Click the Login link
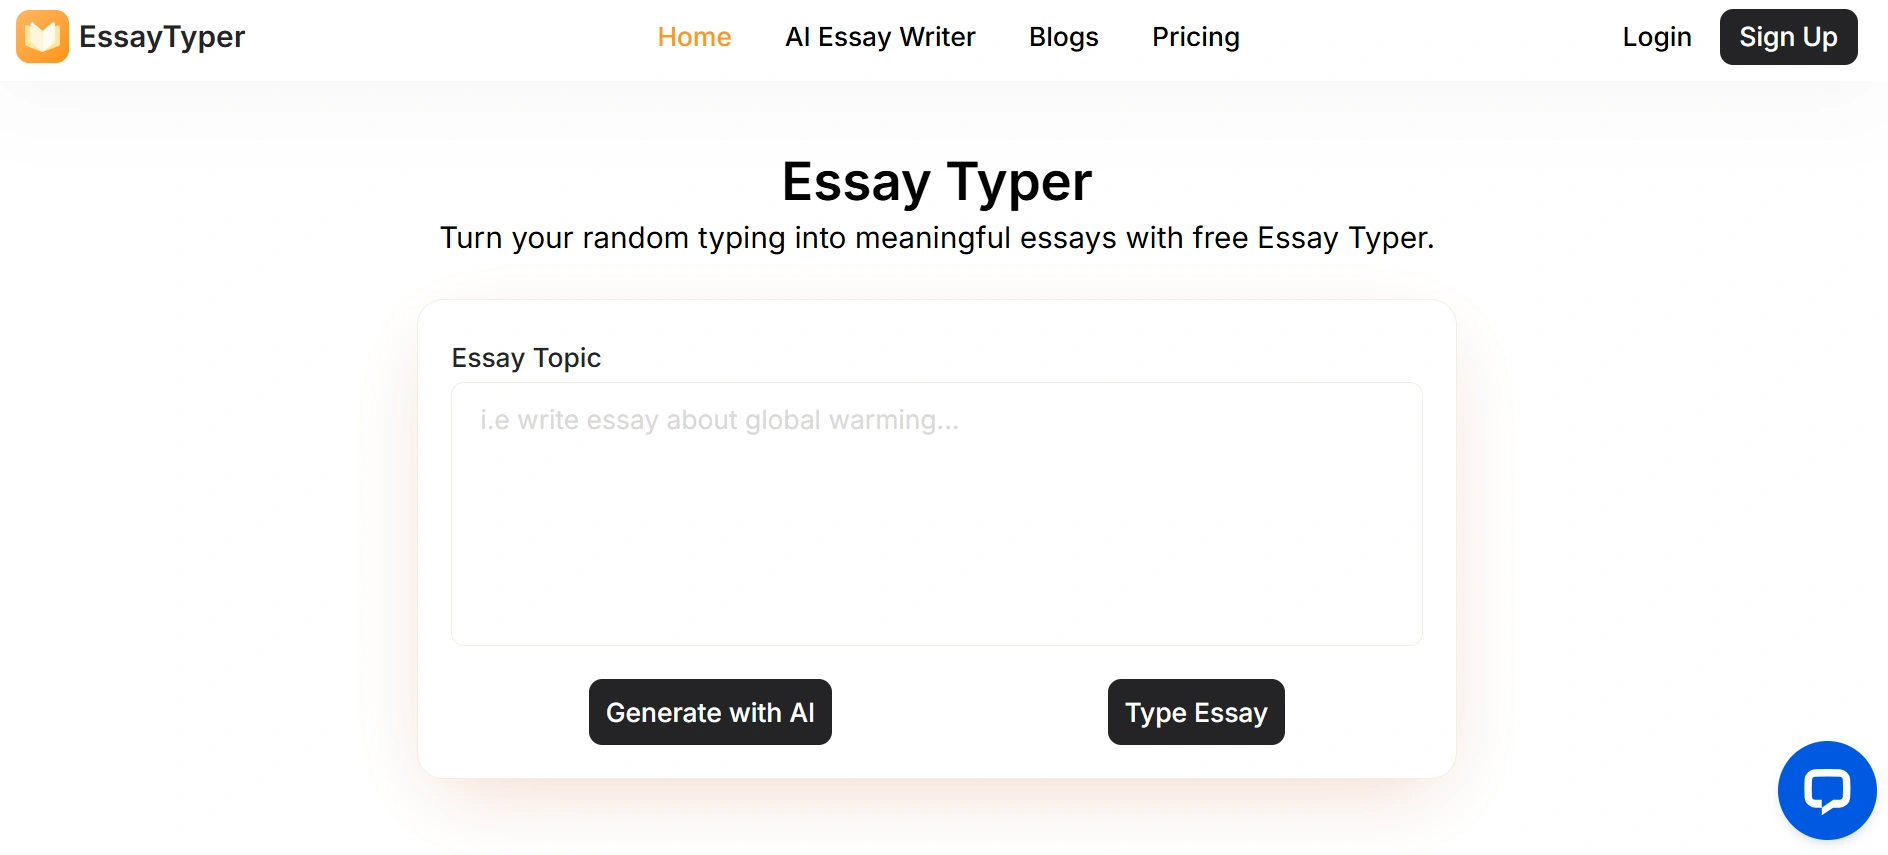The width and height of the screenshot is (1888, 855). 1656,37
